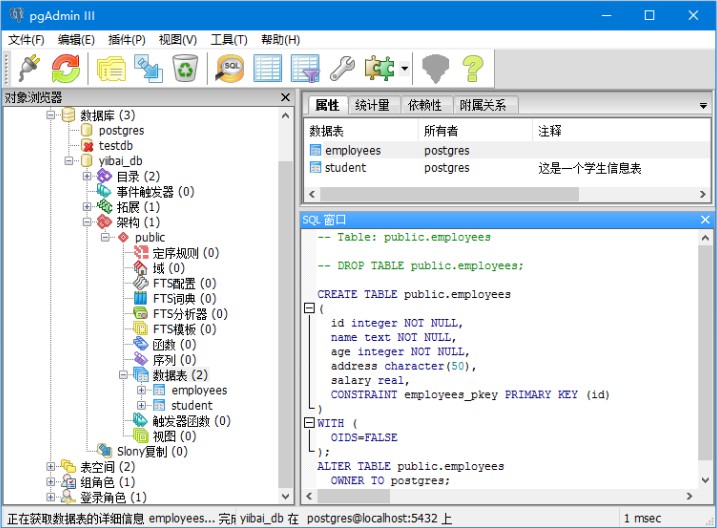Screen dimensions: 717x528
Task: Click the grey Guru hint icon
Action: [x=435, y=69]
